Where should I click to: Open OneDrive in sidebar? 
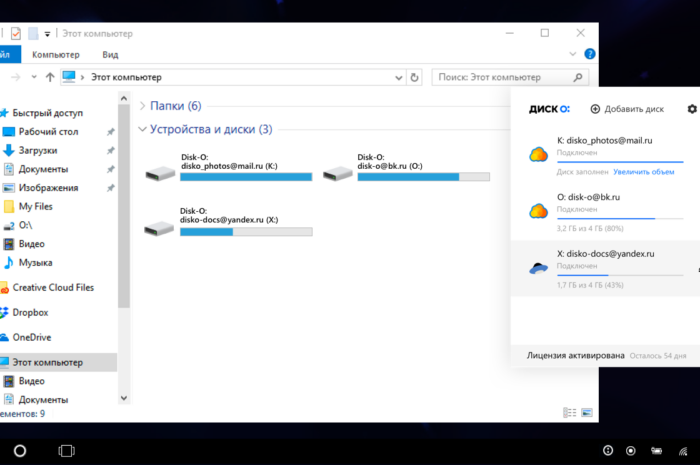32,337
